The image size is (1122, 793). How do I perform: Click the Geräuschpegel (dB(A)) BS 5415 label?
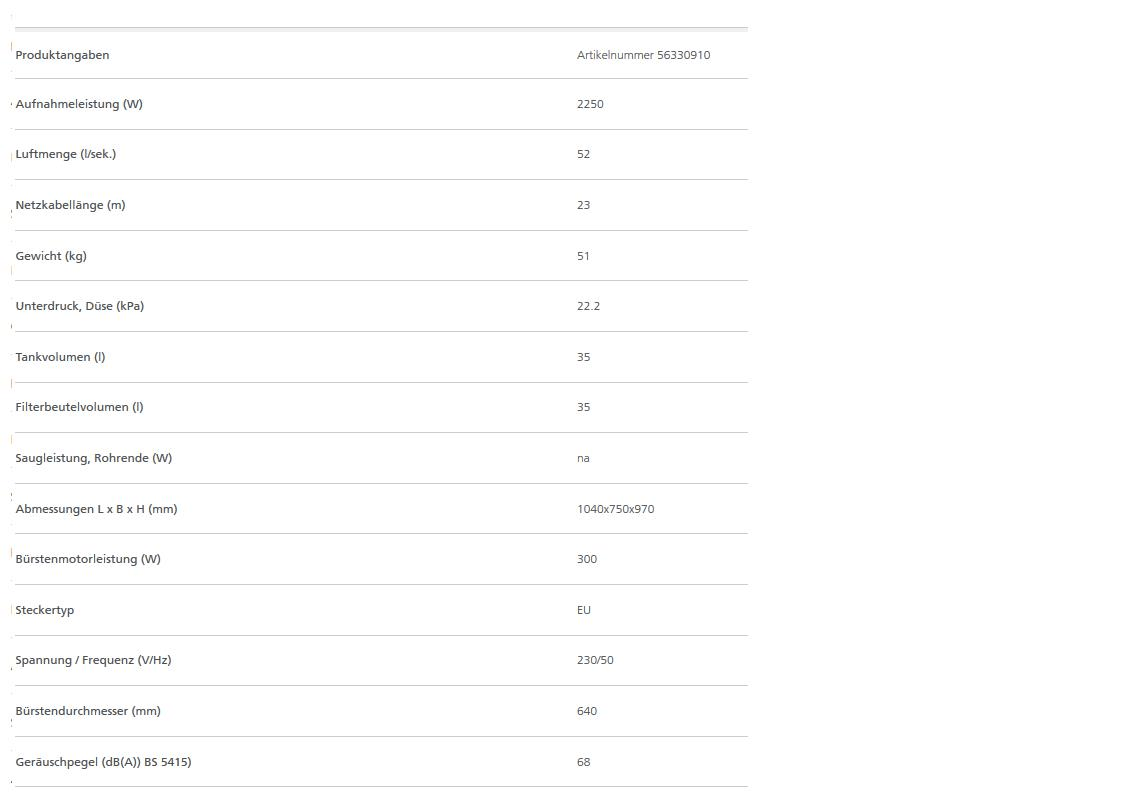pos(103,762)
